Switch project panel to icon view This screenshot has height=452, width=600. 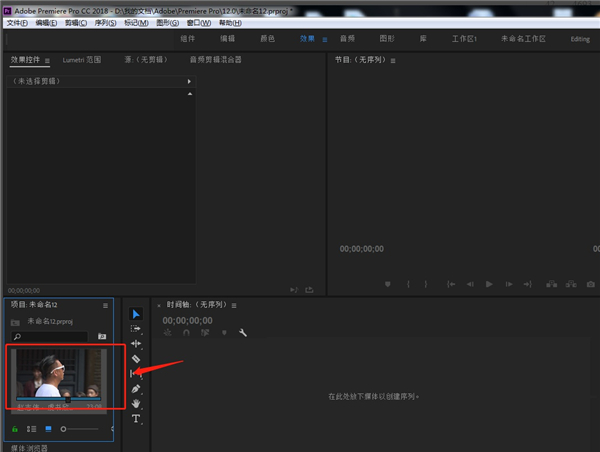(47, 428)
